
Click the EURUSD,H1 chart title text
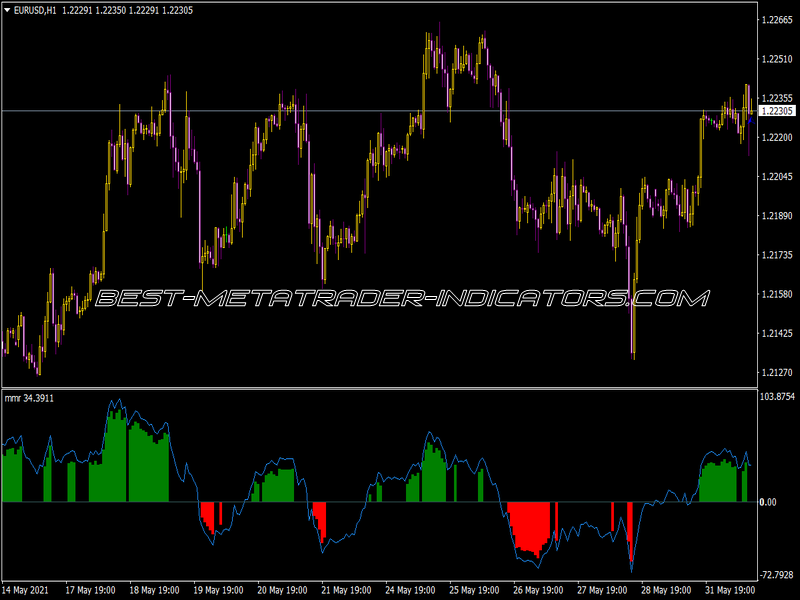tap(35, 10)
